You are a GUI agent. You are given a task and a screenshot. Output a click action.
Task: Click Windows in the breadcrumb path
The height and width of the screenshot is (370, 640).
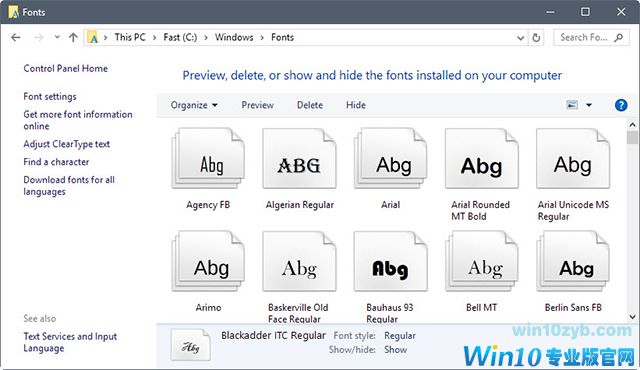[234, 38]
